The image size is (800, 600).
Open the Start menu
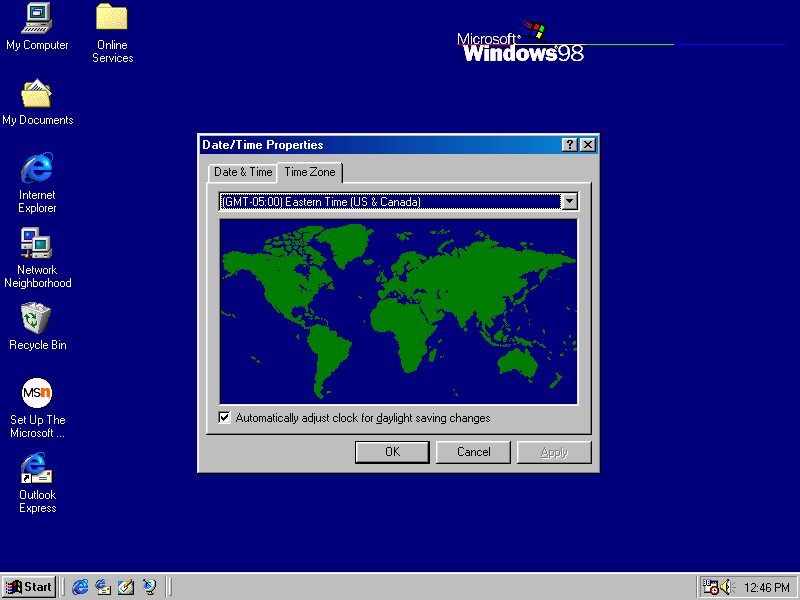(29, 587)
